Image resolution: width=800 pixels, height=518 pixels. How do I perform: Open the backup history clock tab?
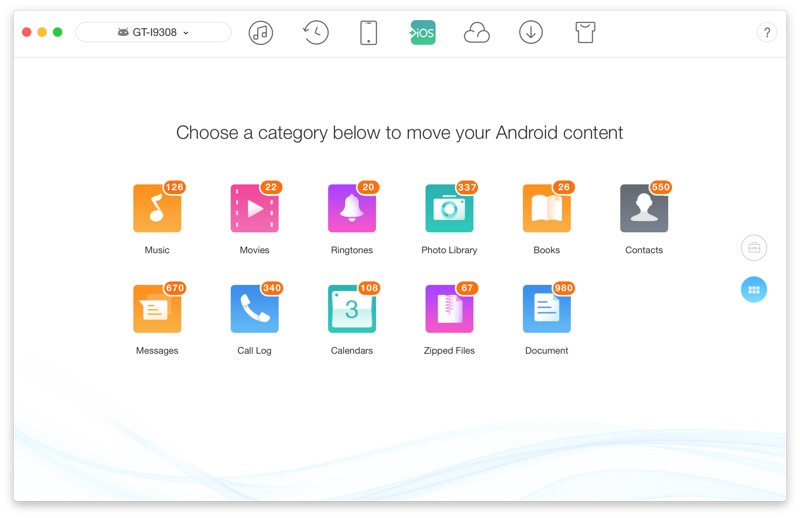(x=316, y=33)
